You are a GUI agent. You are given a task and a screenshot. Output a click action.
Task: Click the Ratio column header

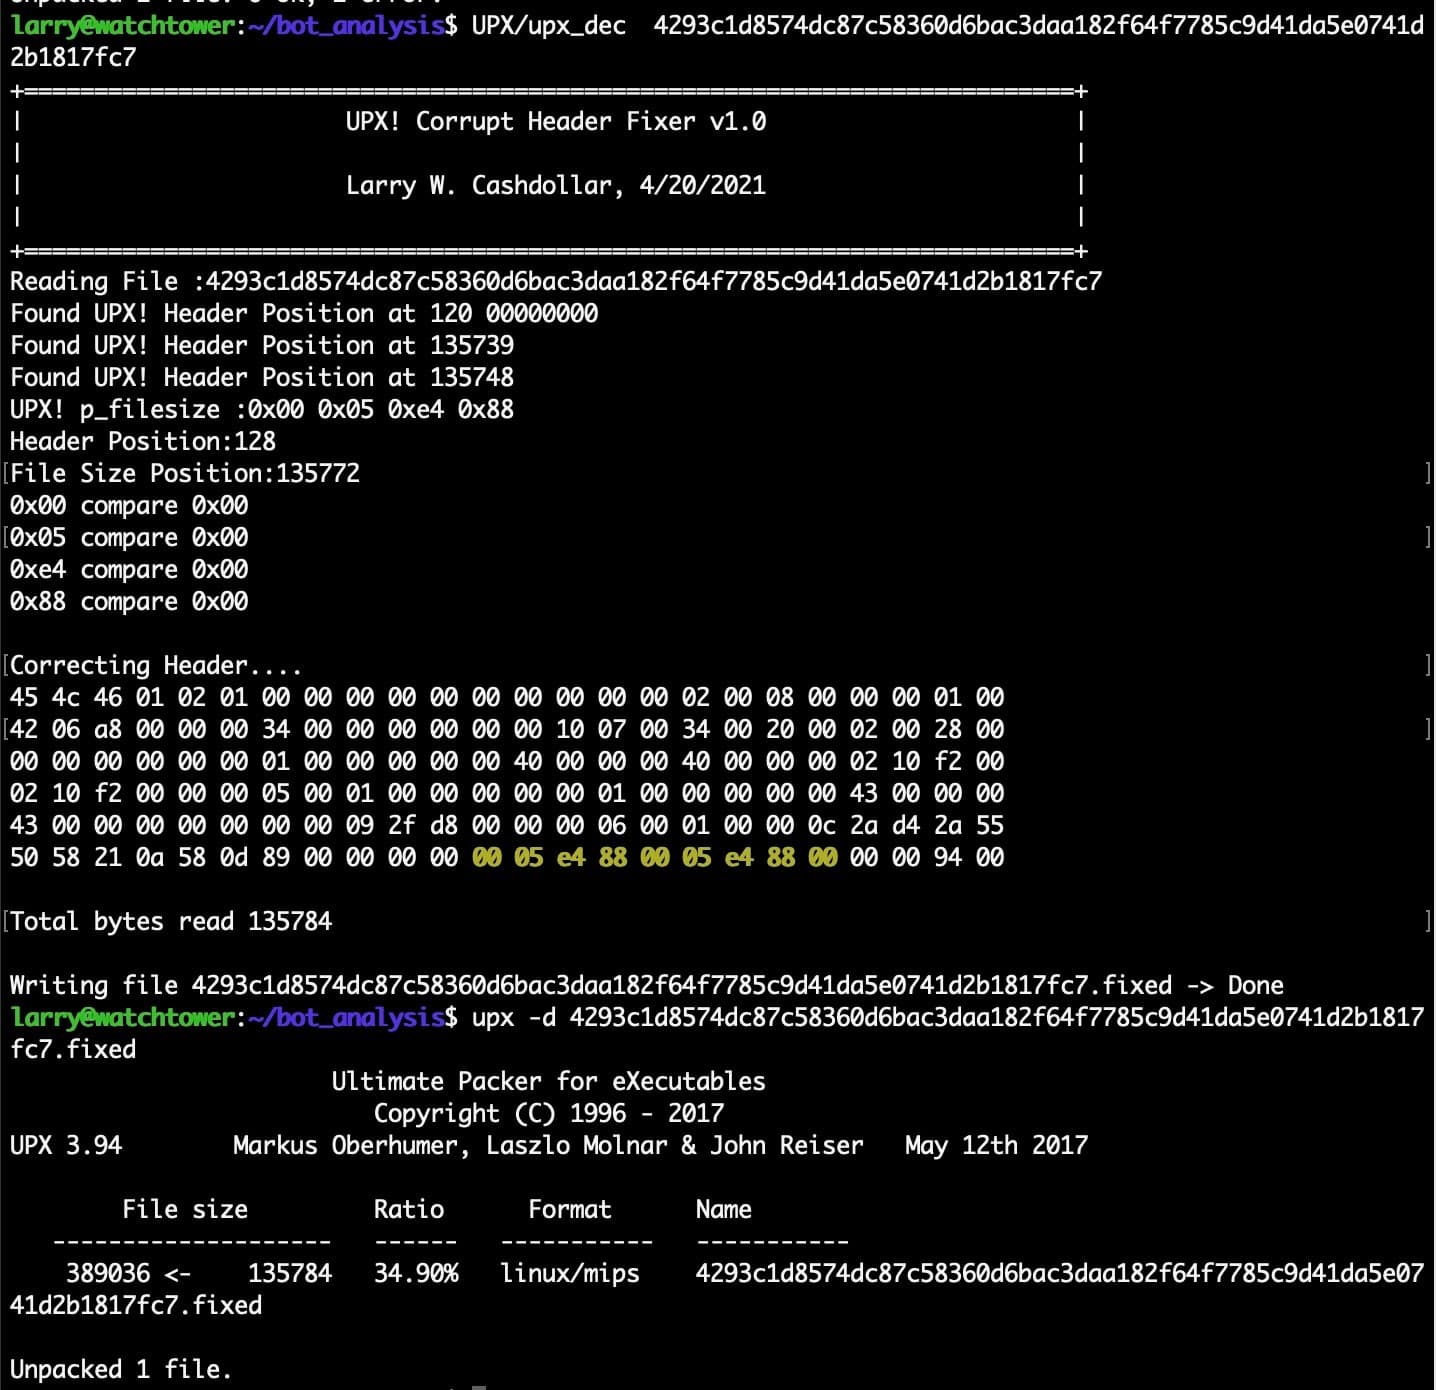(408, 1210)
